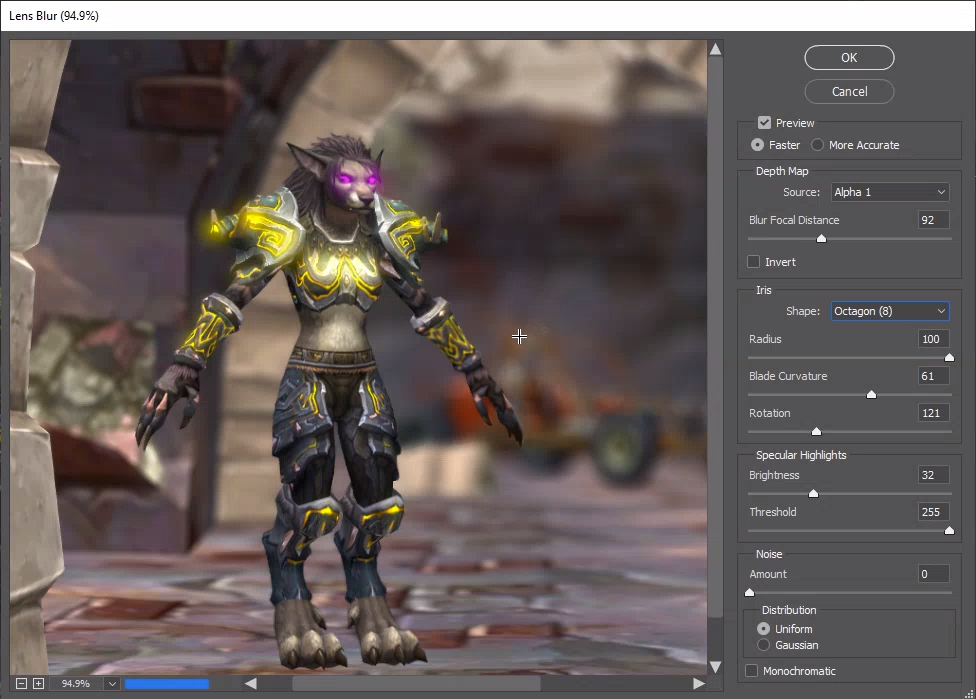Enable the Monochromatic checkbox

(x=751, y=670)
